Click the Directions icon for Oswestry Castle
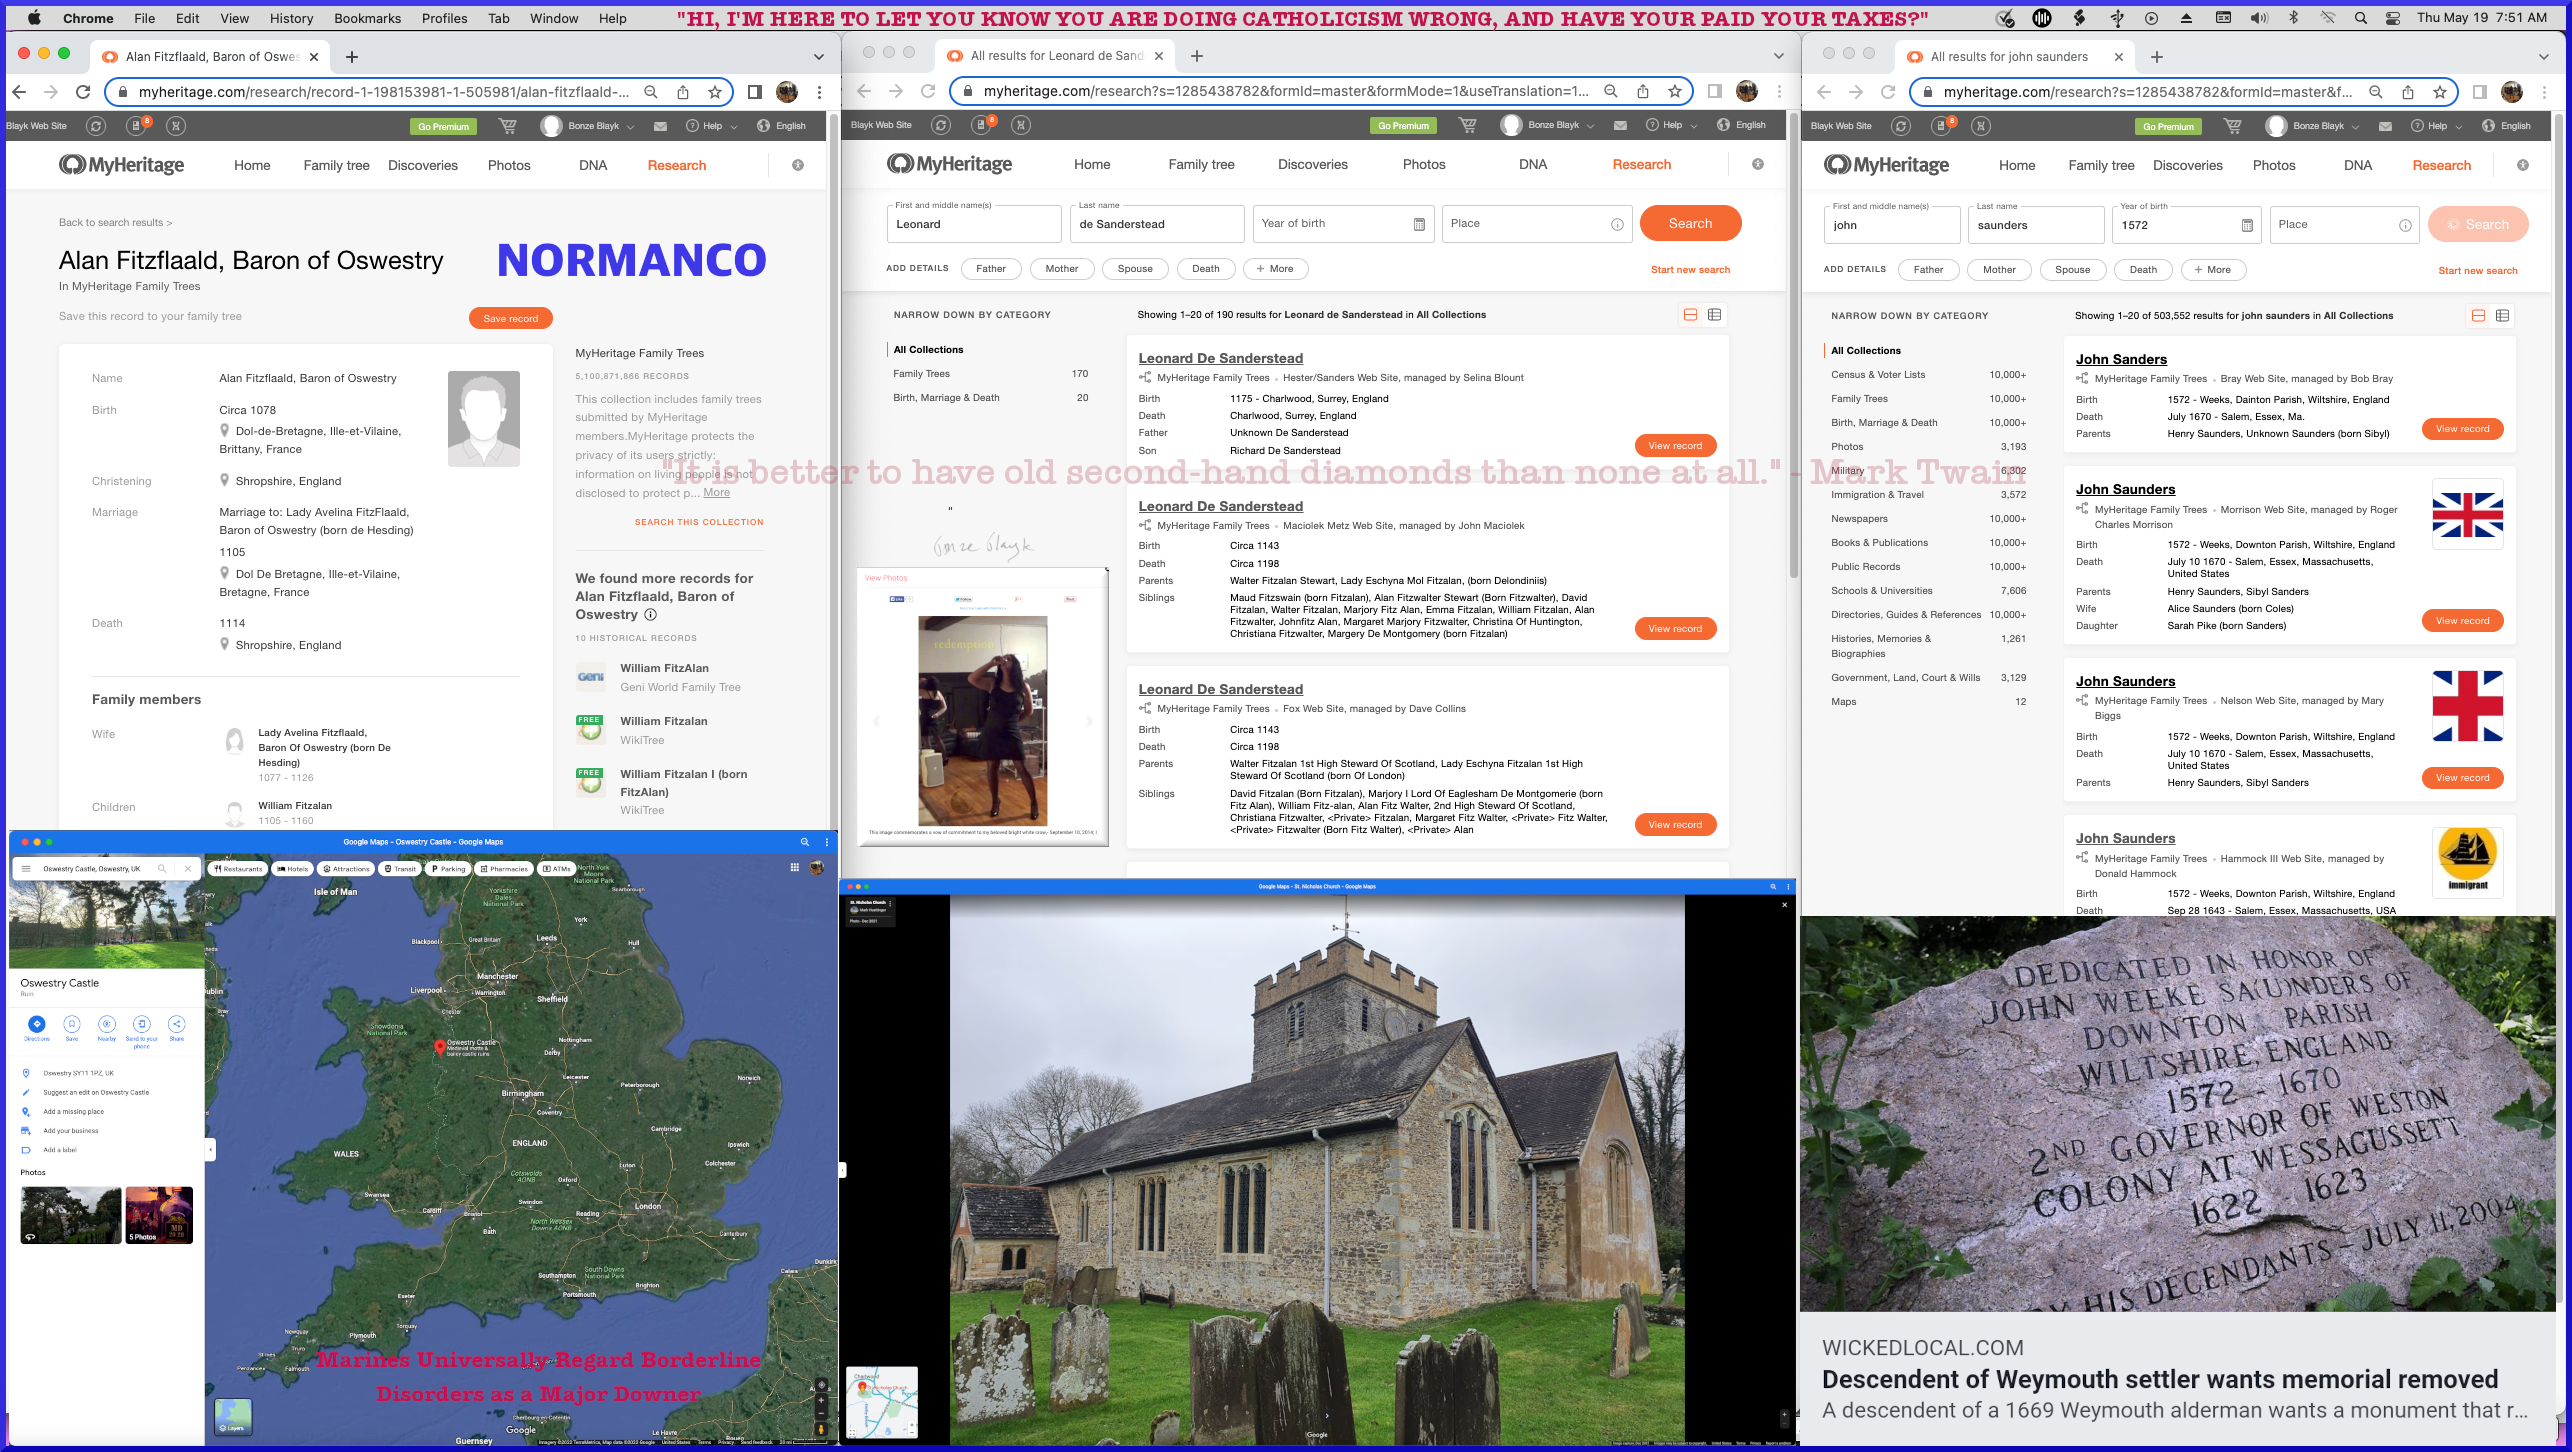2572x1452 pixels. (37, 1024)
